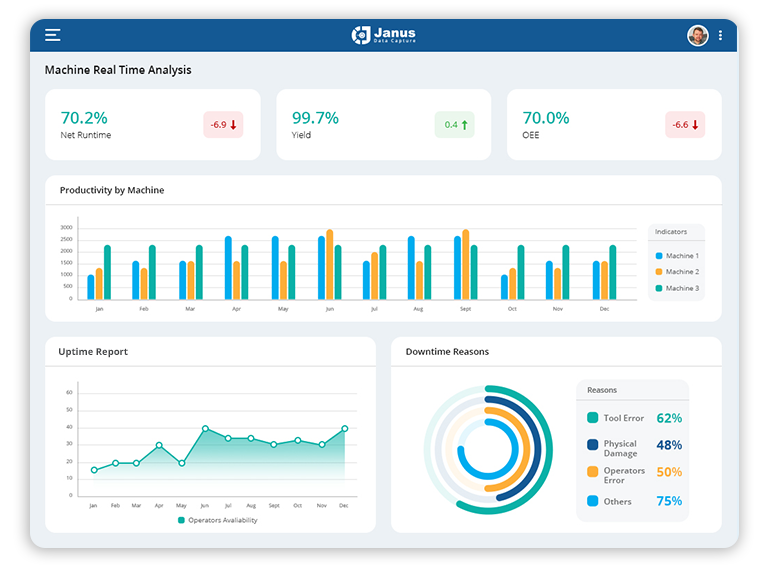Open the hamburger menu
768x566 pixels.
coord(53,35)
